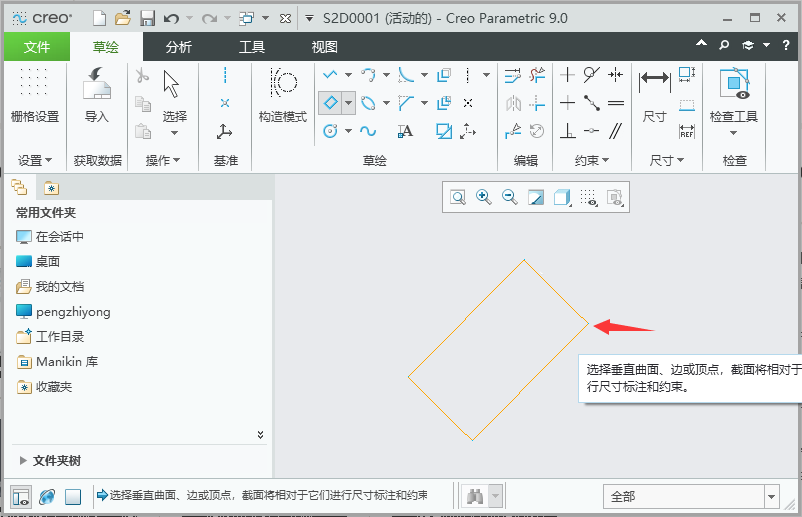Expand the 设置 group dropdown

(35, 161)
